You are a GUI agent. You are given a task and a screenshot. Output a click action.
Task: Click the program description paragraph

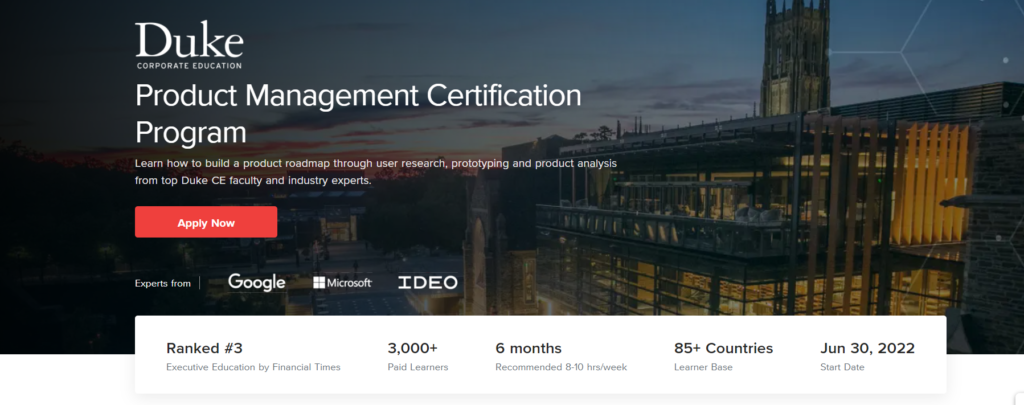click(375, 171)
